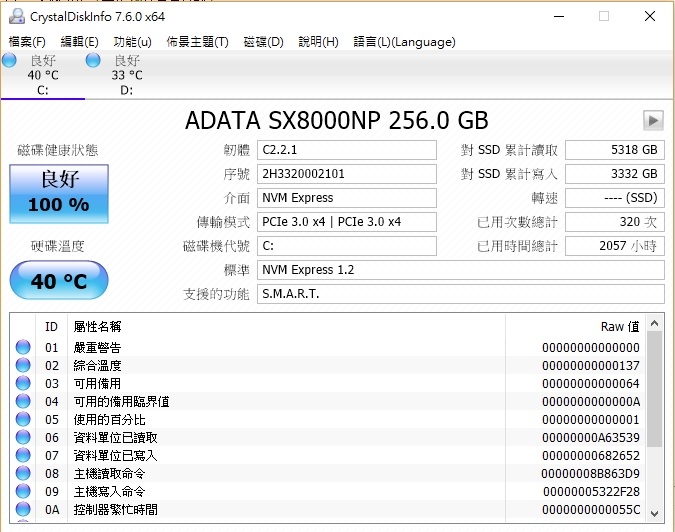
Task: Open the 檔案(F) menu
Action: (27, 42)
